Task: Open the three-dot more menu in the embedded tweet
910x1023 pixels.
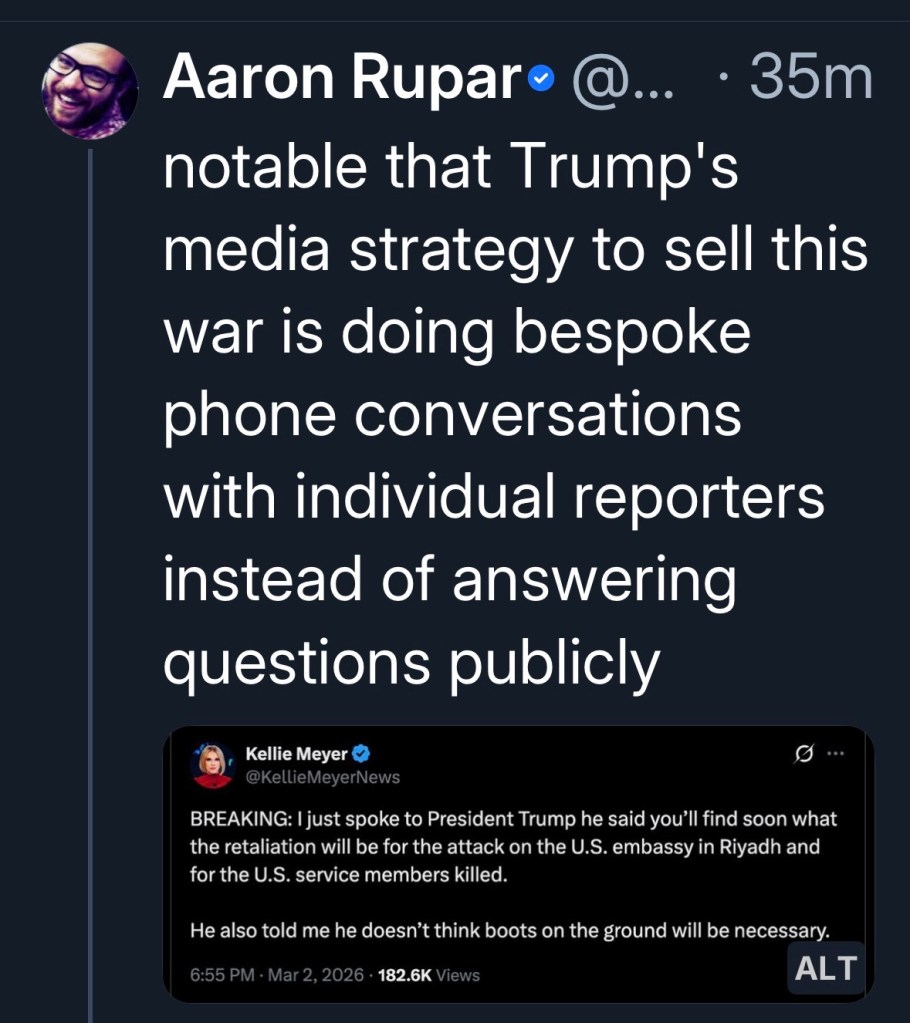Action: click(x=836, y=754)
